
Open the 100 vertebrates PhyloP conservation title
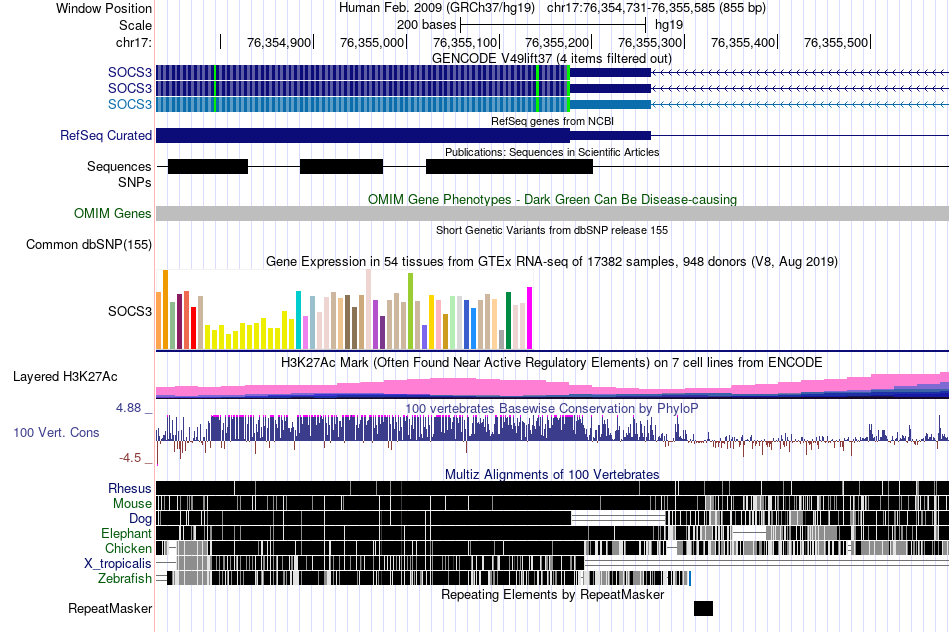click(552, 408)
